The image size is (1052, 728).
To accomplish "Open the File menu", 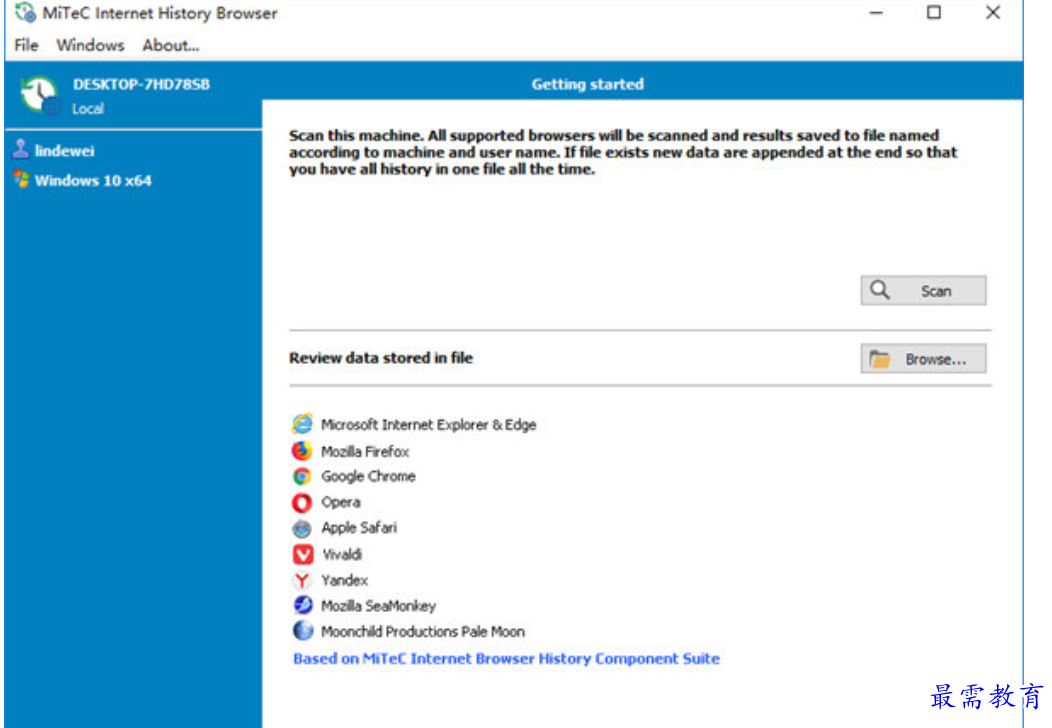I will [x=26, y=45].
